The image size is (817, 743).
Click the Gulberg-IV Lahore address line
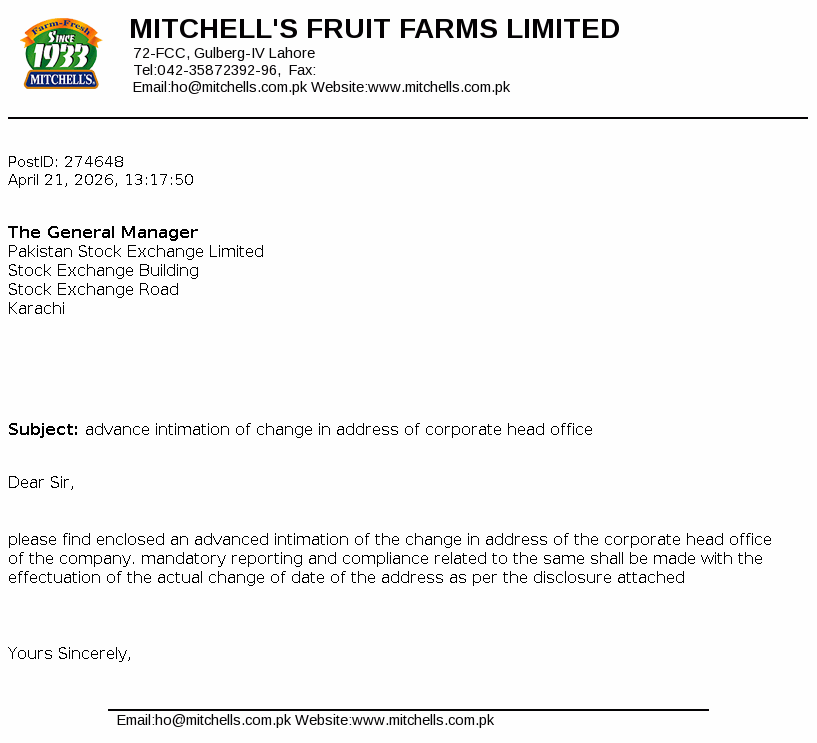pyautogui.click(x=224, y=53)
